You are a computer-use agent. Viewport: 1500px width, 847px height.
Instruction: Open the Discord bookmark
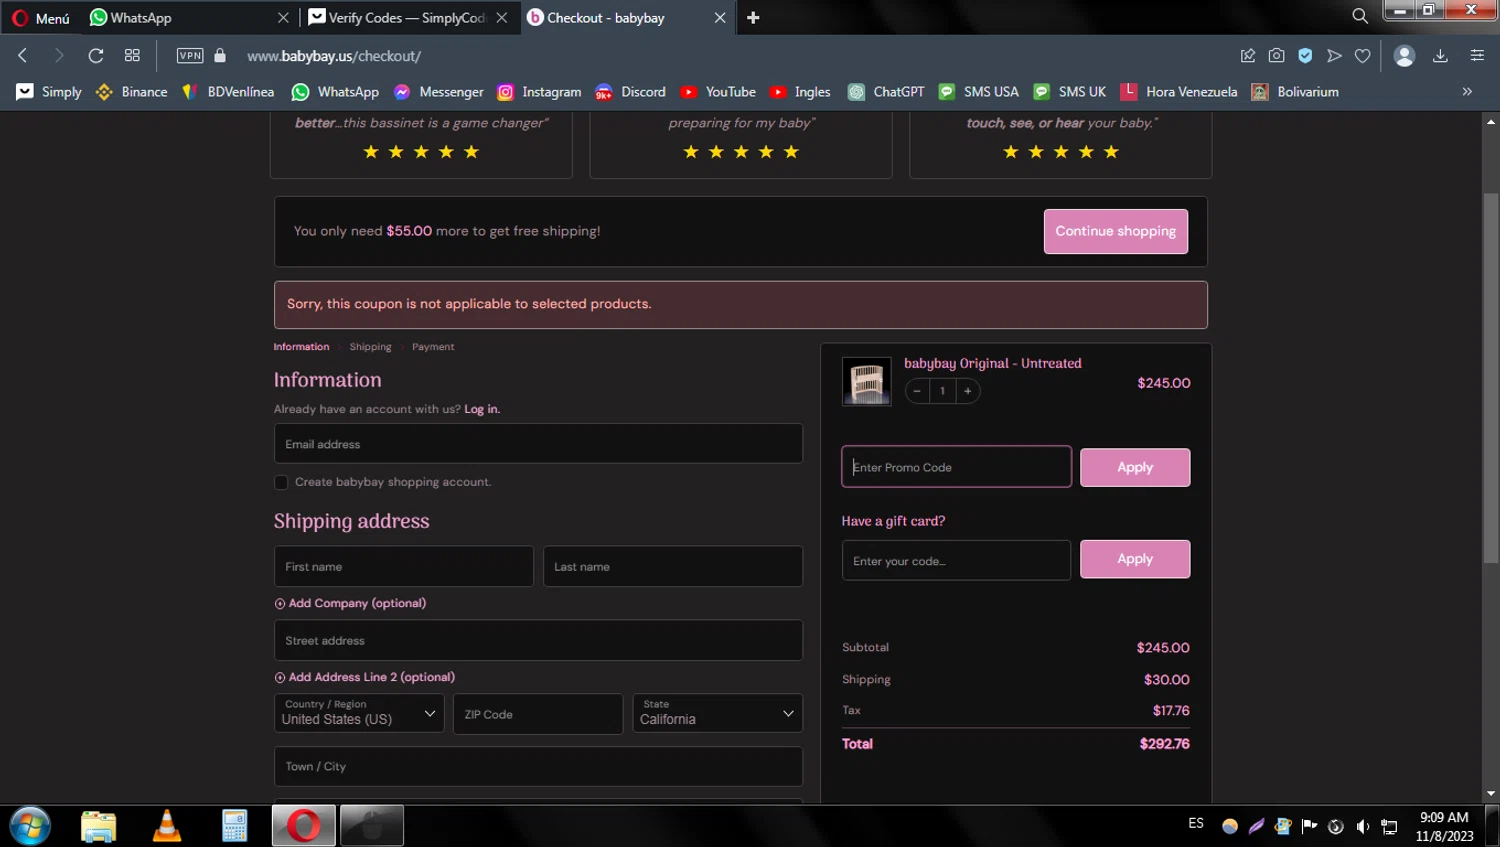point(630,92)
